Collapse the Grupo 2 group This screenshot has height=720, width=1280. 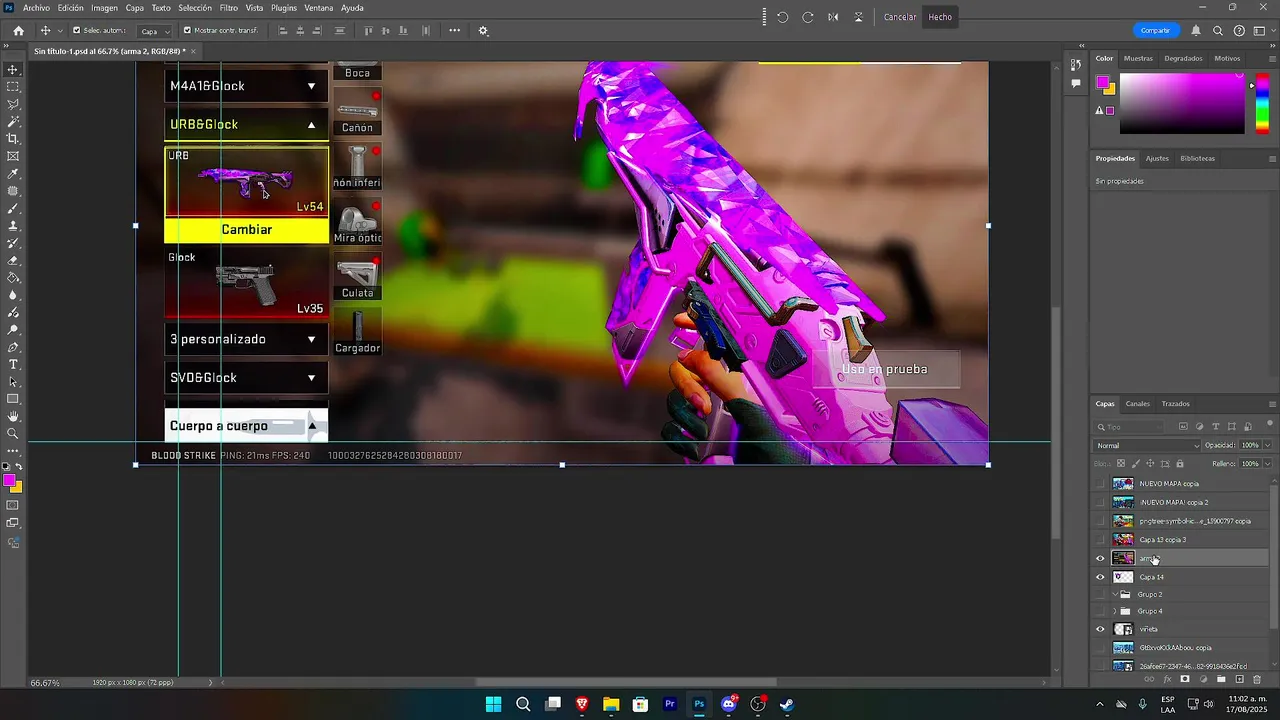[x=1115, y=594]
